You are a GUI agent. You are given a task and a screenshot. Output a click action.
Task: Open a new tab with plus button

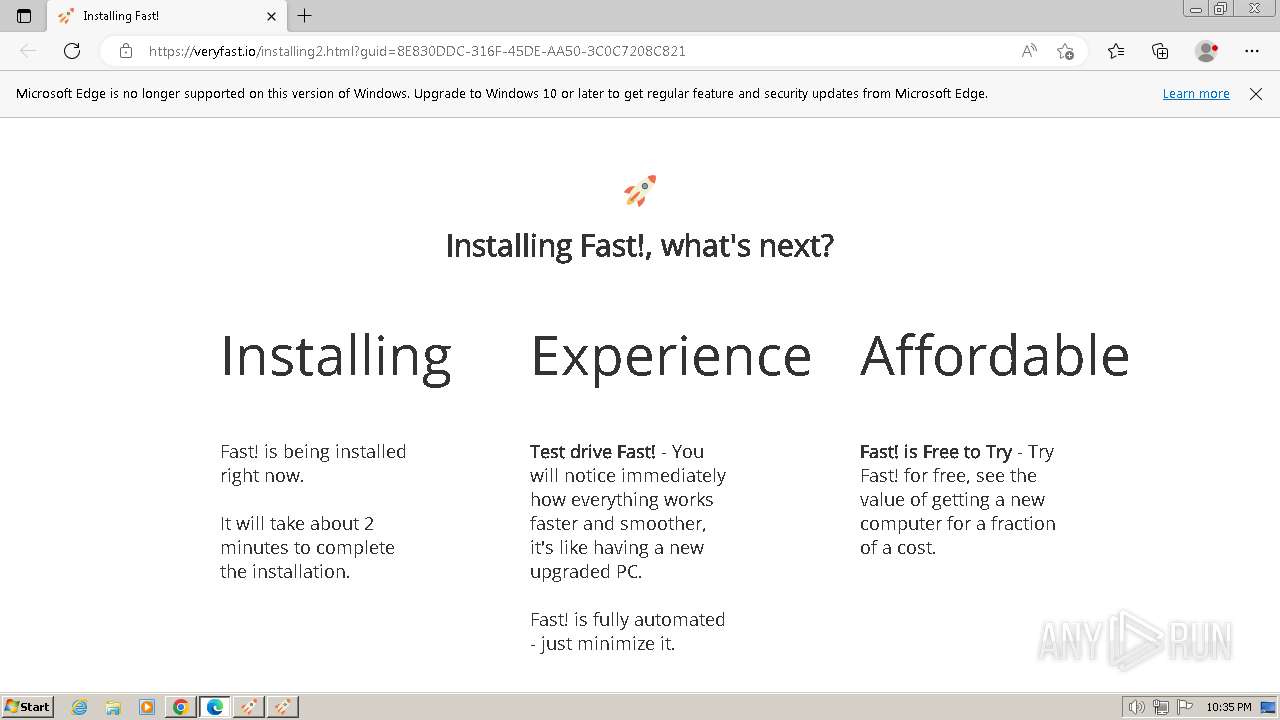click(305, 16)
